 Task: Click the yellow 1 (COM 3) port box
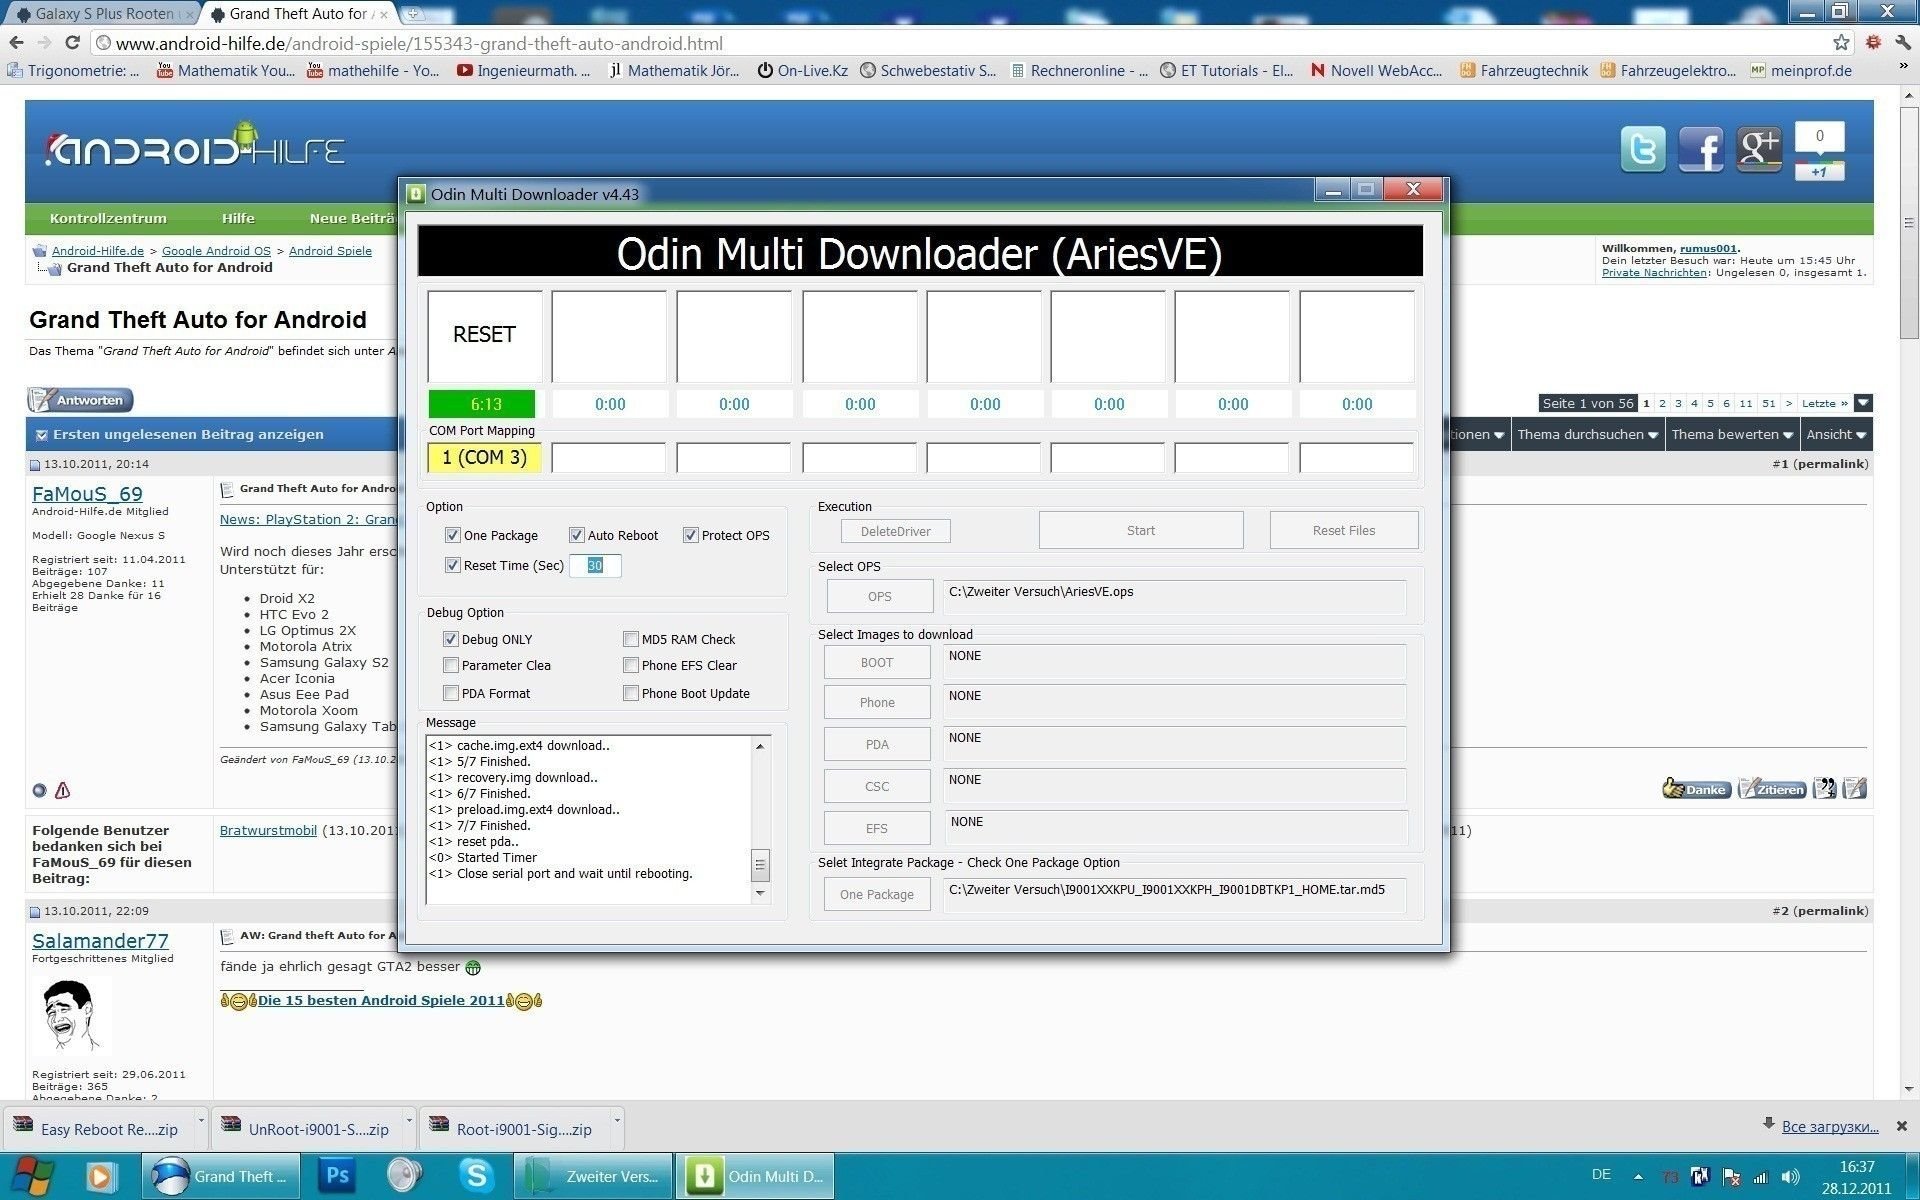[484, 457]
